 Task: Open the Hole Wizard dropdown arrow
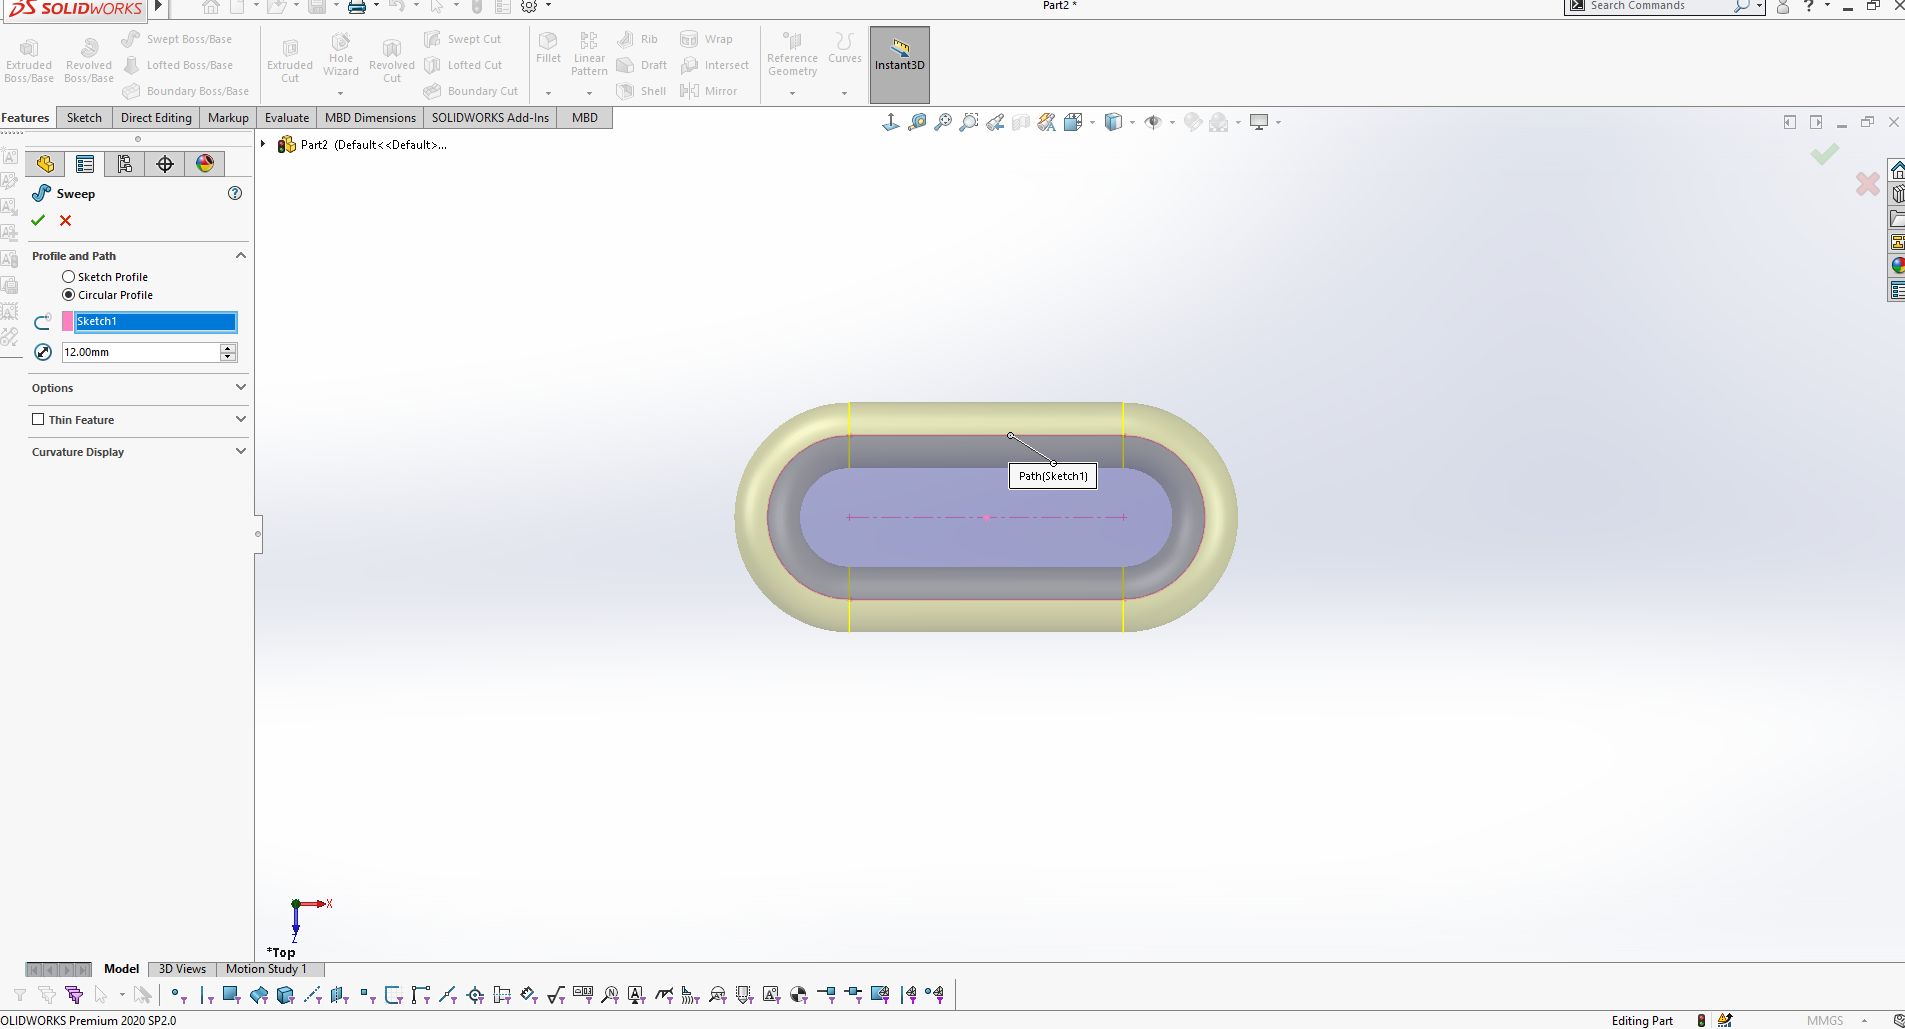pos(341,94)
